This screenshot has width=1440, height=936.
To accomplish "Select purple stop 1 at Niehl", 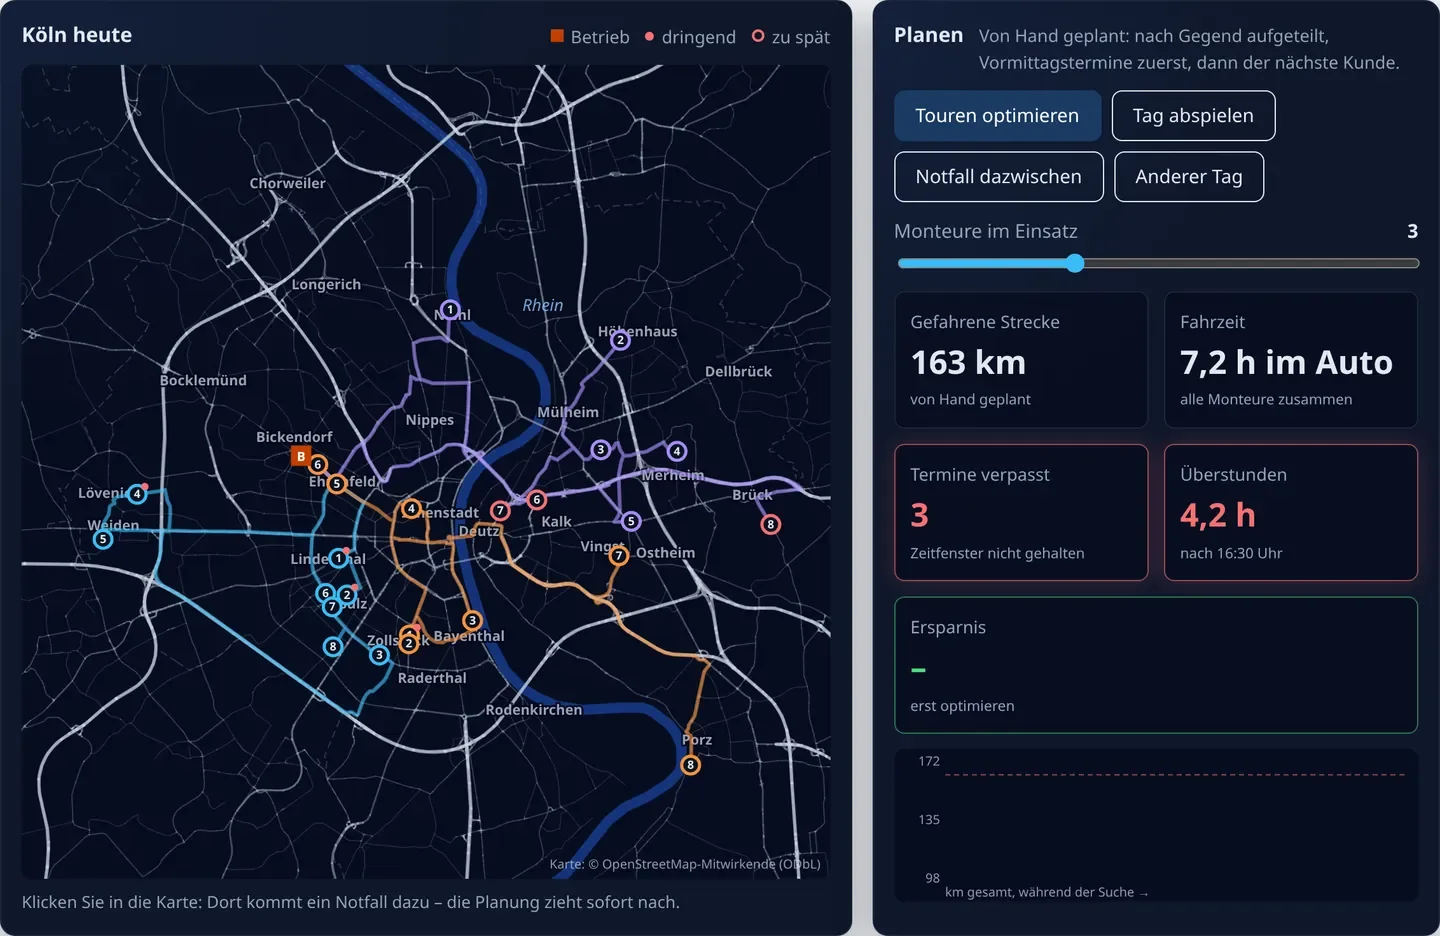I will tap(450, 310).
